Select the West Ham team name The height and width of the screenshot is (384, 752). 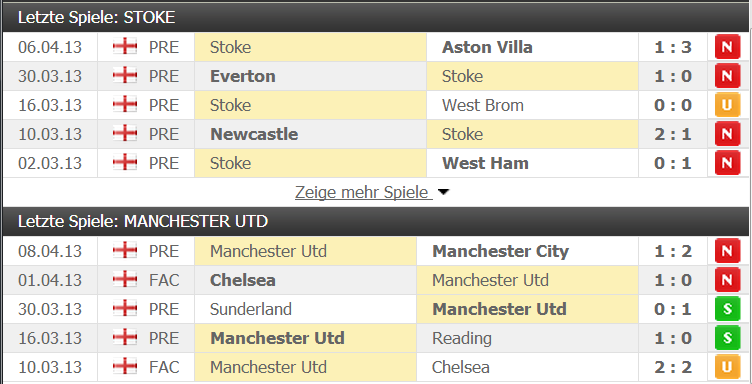point(485,163)
